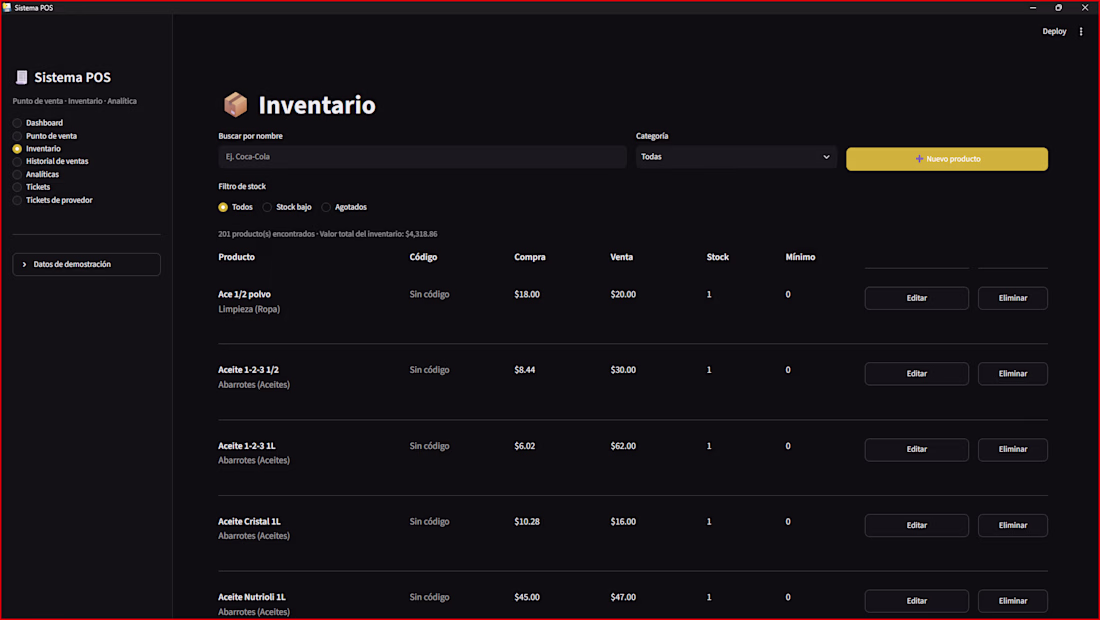This screenshot has height=620, width=1100.
Task: Click the Producto column header
Action: [x=236, y=257]
